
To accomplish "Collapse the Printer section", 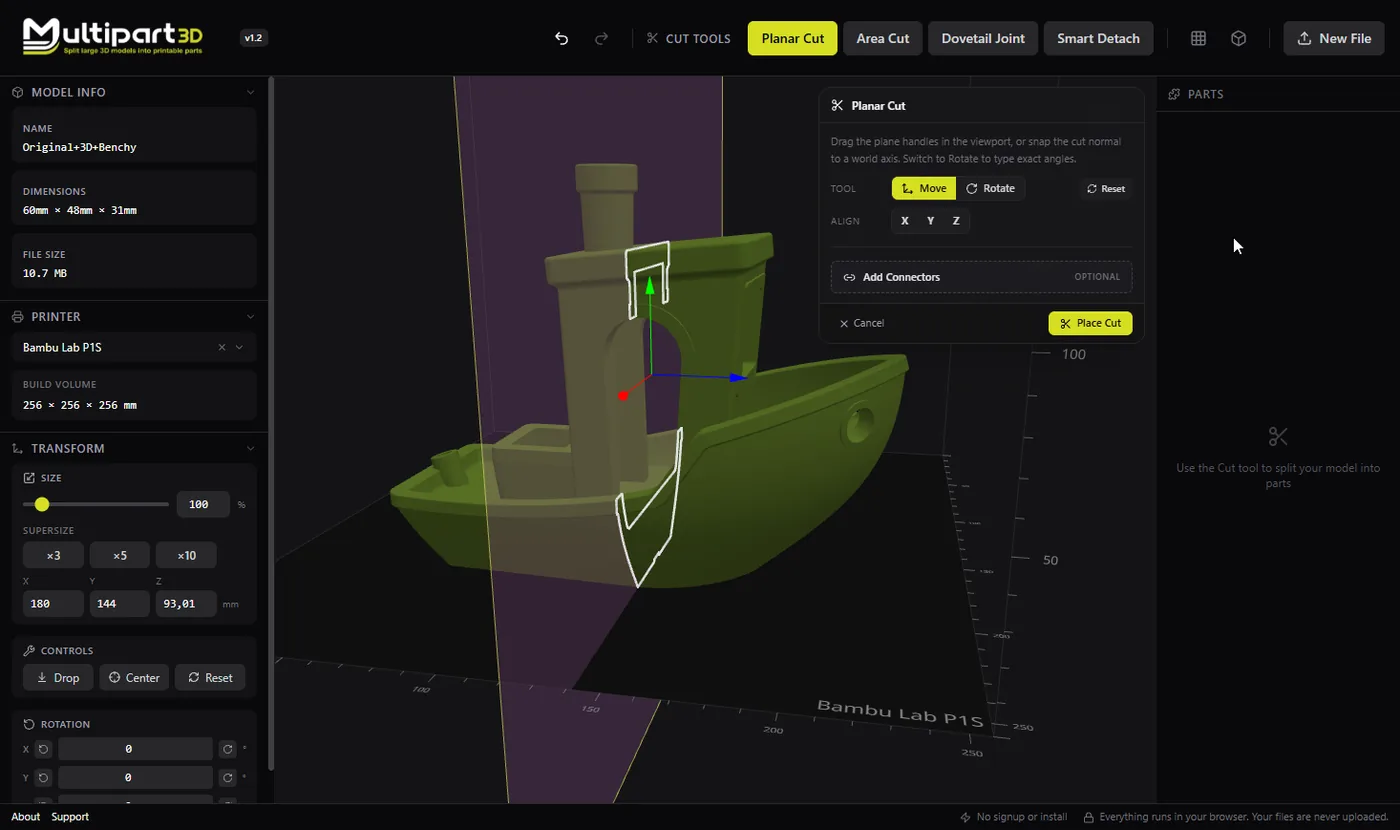I will pos(251,316).
